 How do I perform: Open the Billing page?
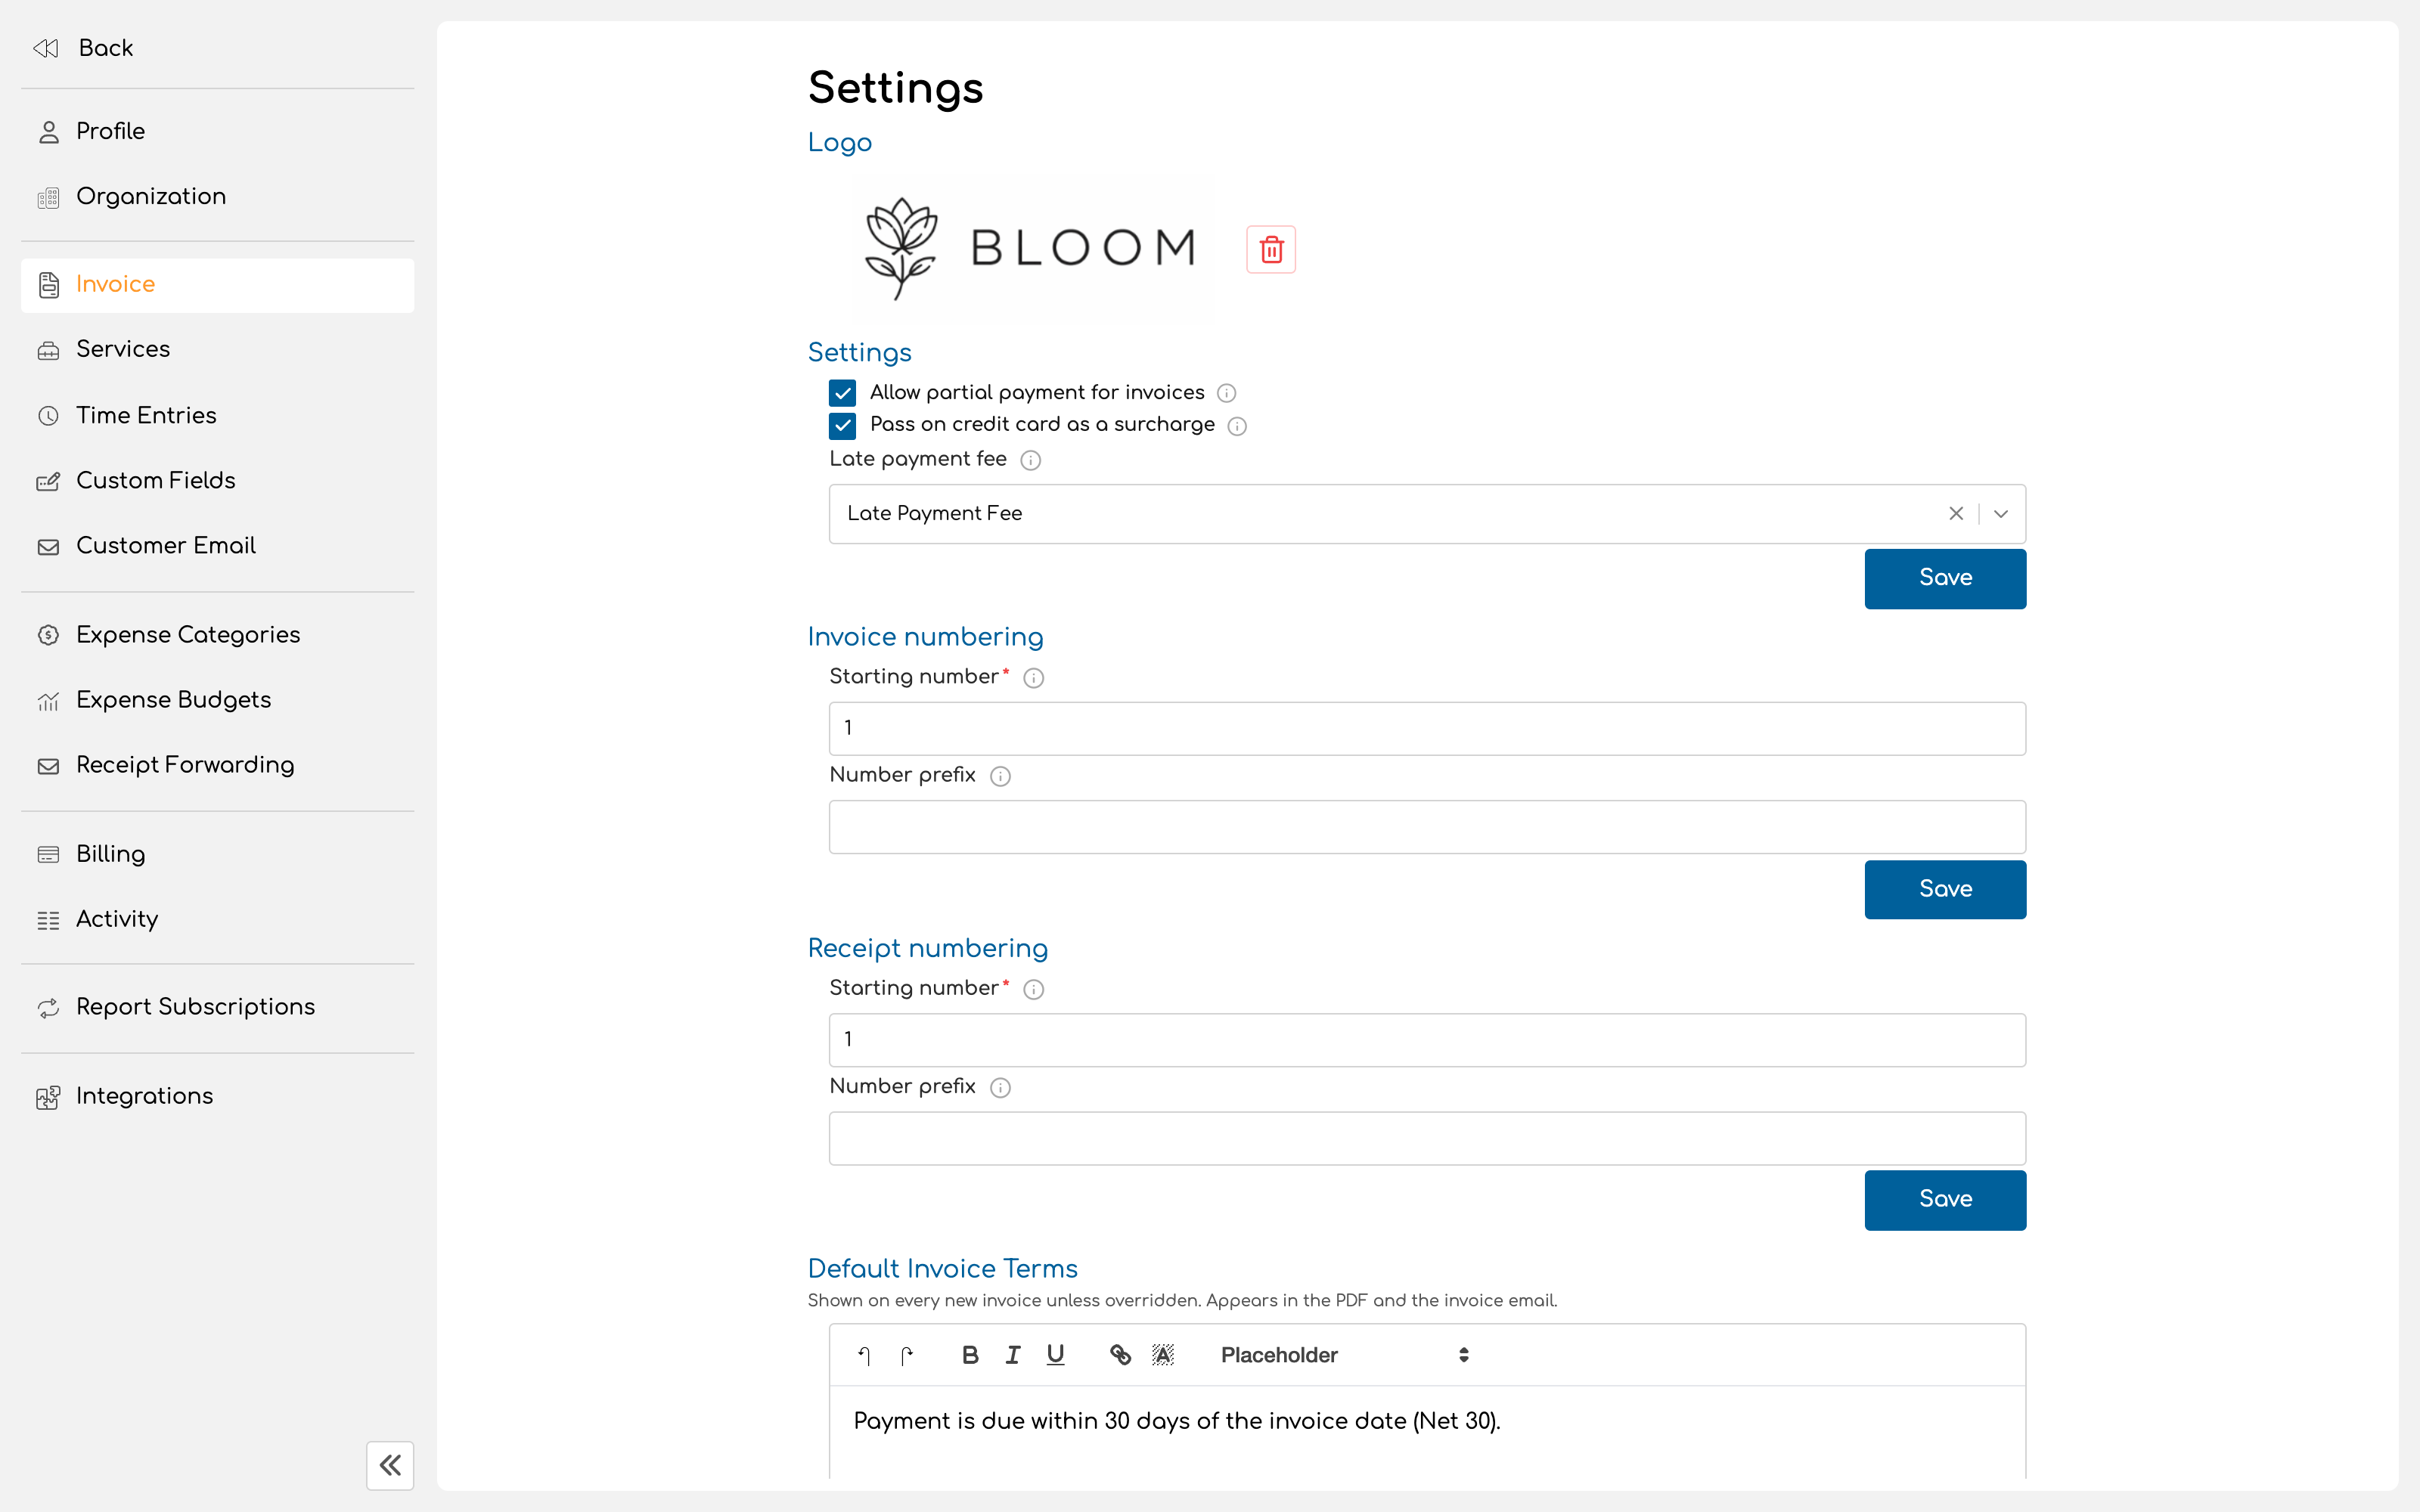[217, 854]
